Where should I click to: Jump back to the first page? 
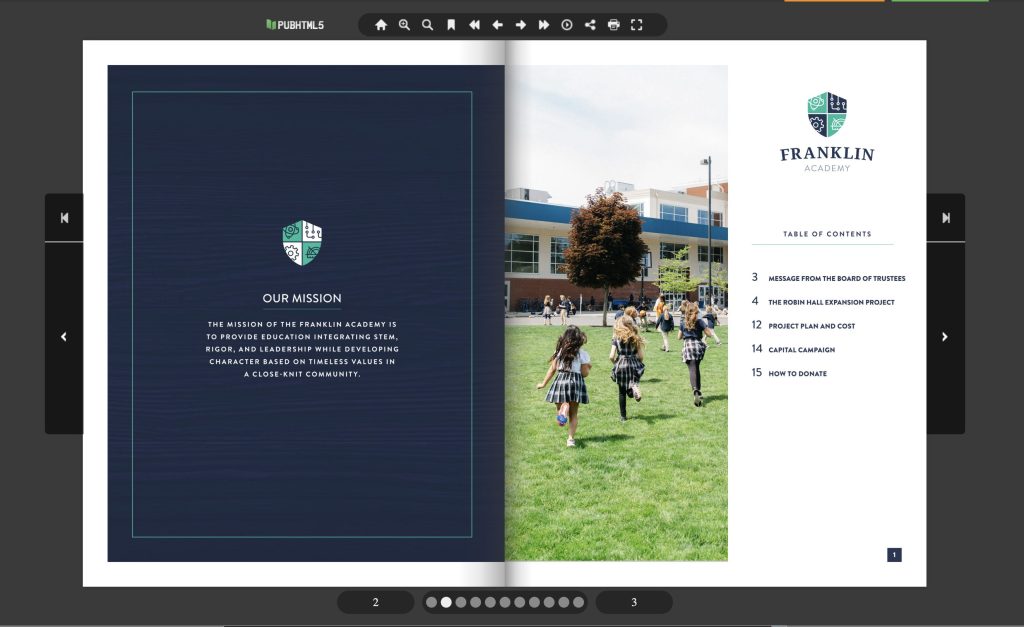(474, 25)
